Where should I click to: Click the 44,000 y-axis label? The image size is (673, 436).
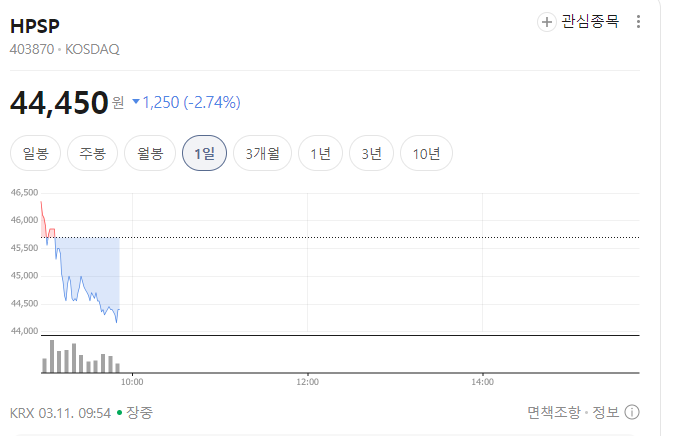(24, 331)
